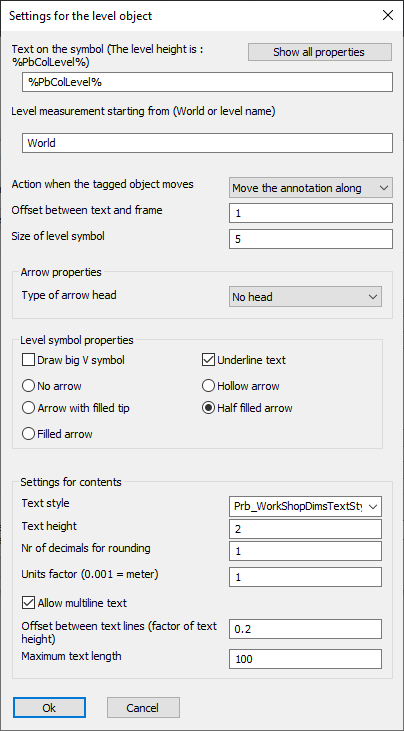Open the Text style dropdown

point(305,506)
